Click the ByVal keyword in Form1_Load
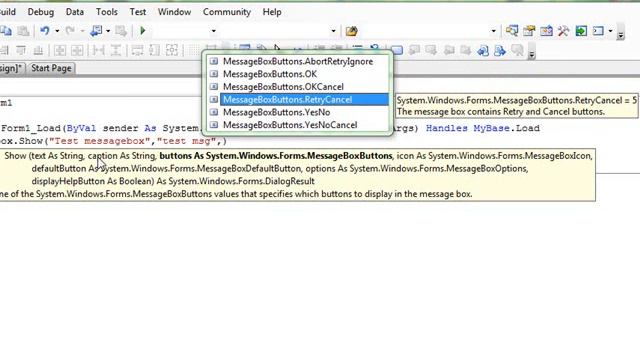The image size is (640, 360). tap(81, 128)
